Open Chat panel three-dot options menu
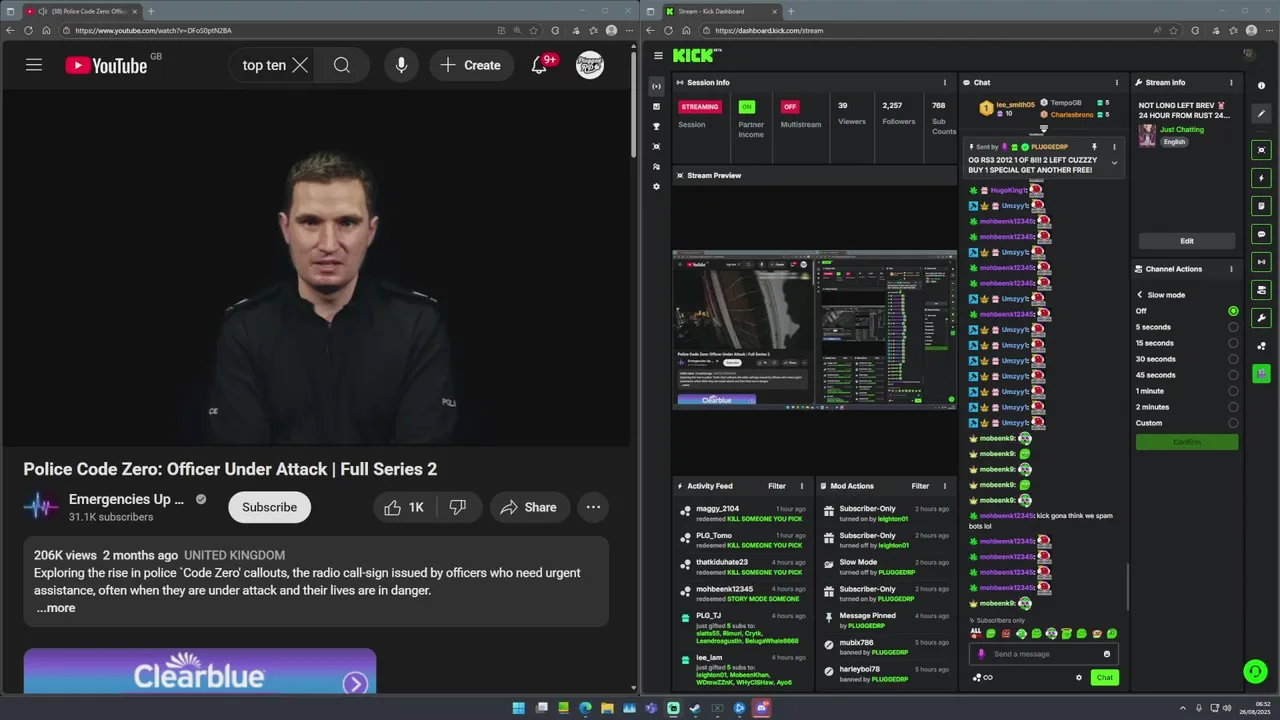 [1117, 83]
